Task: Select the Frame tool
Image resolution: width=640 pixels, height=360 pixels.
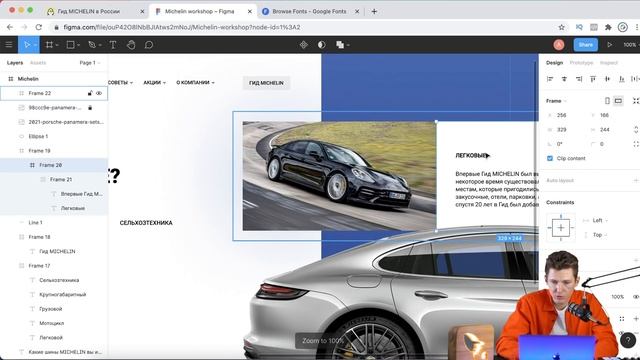Action: (49, 45)
